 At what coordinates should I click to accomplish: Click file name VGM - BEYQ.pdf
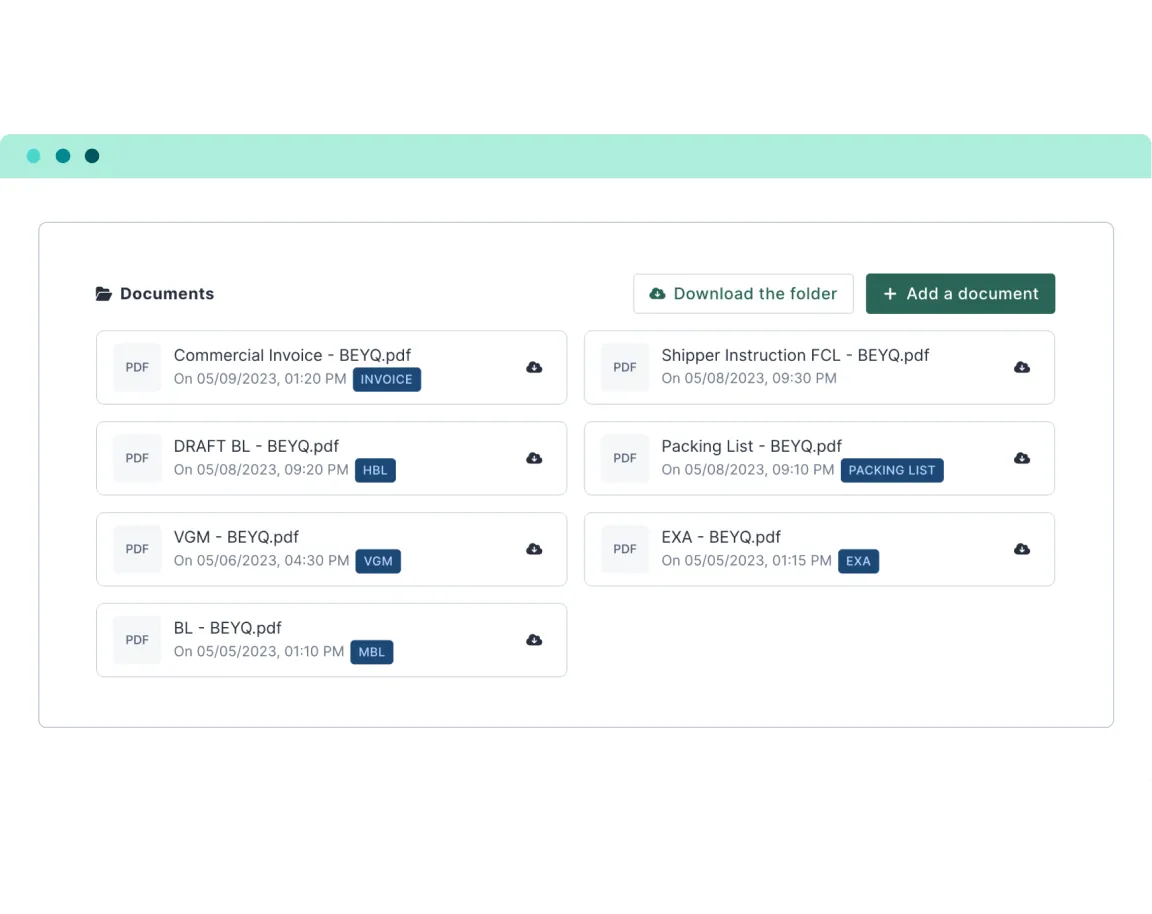point(236,538)
